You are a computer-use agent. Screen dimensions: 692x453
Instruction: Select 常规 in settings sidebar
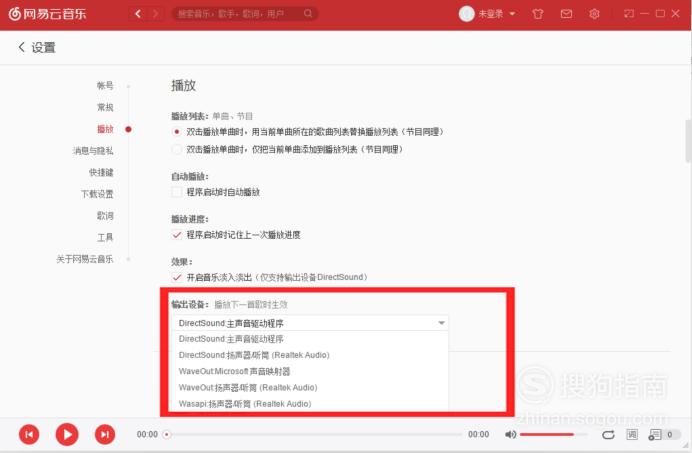click(105, 107)
